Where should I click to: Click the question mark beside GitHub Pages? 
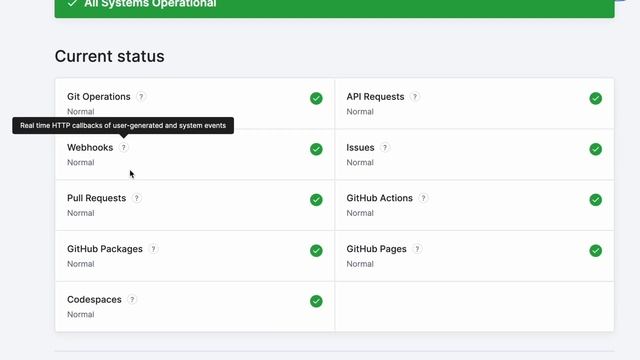coord(417,249)
